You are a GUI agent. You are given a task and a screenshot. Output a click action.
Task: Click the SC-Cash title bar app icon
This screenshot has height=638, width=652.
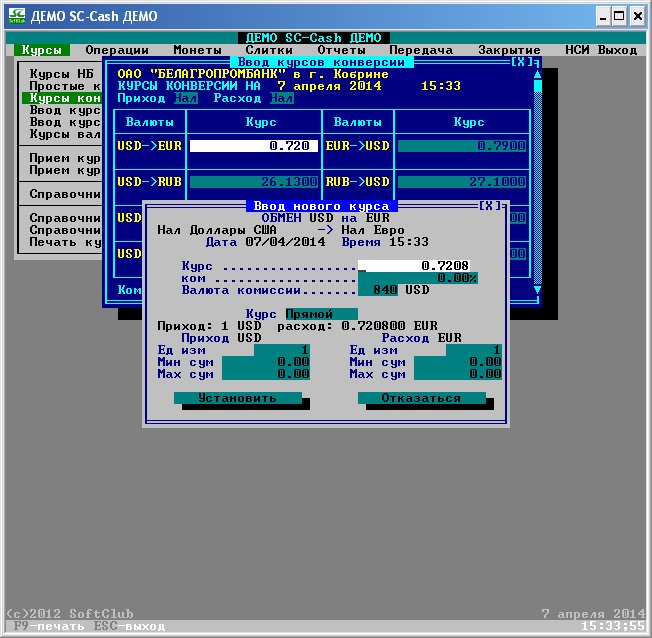coord(17,16)
